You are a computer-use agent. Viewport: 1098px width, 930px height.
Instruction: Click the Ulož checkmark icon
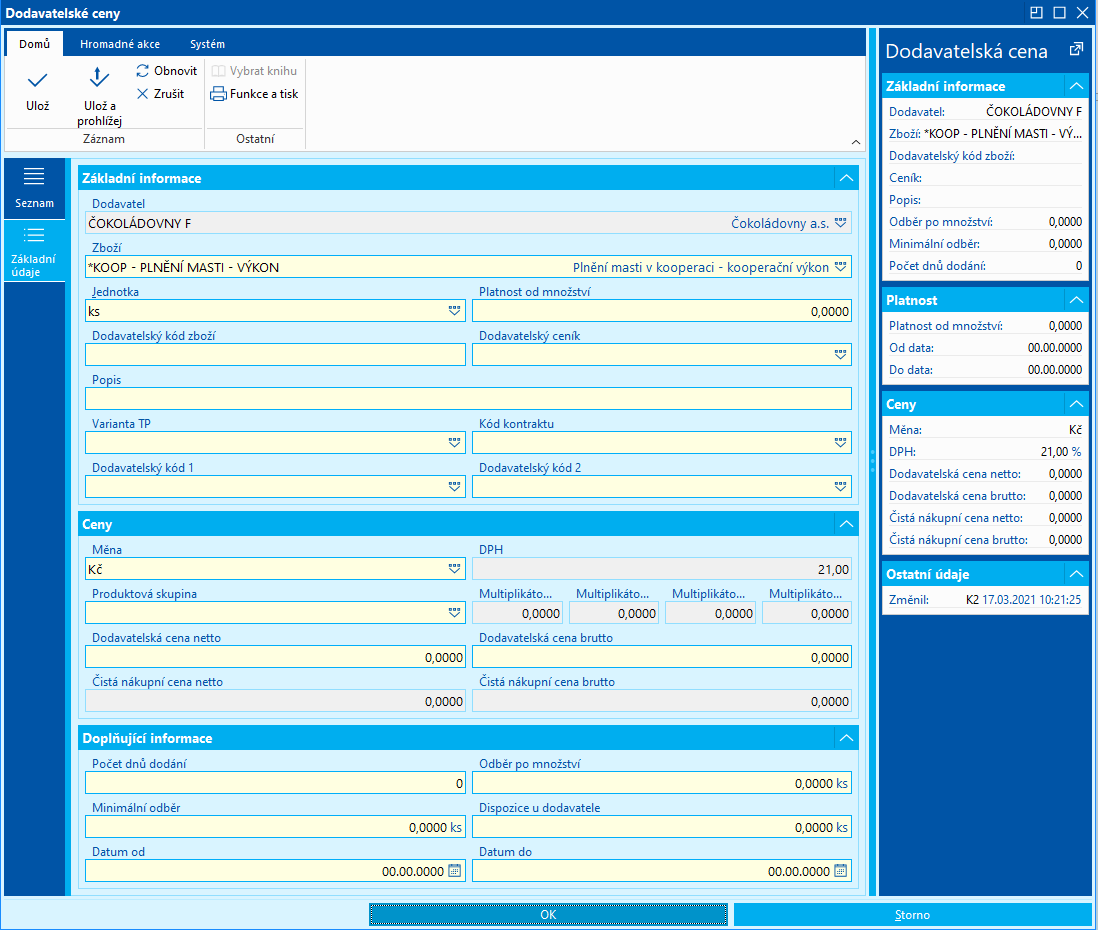pos(37,81)
